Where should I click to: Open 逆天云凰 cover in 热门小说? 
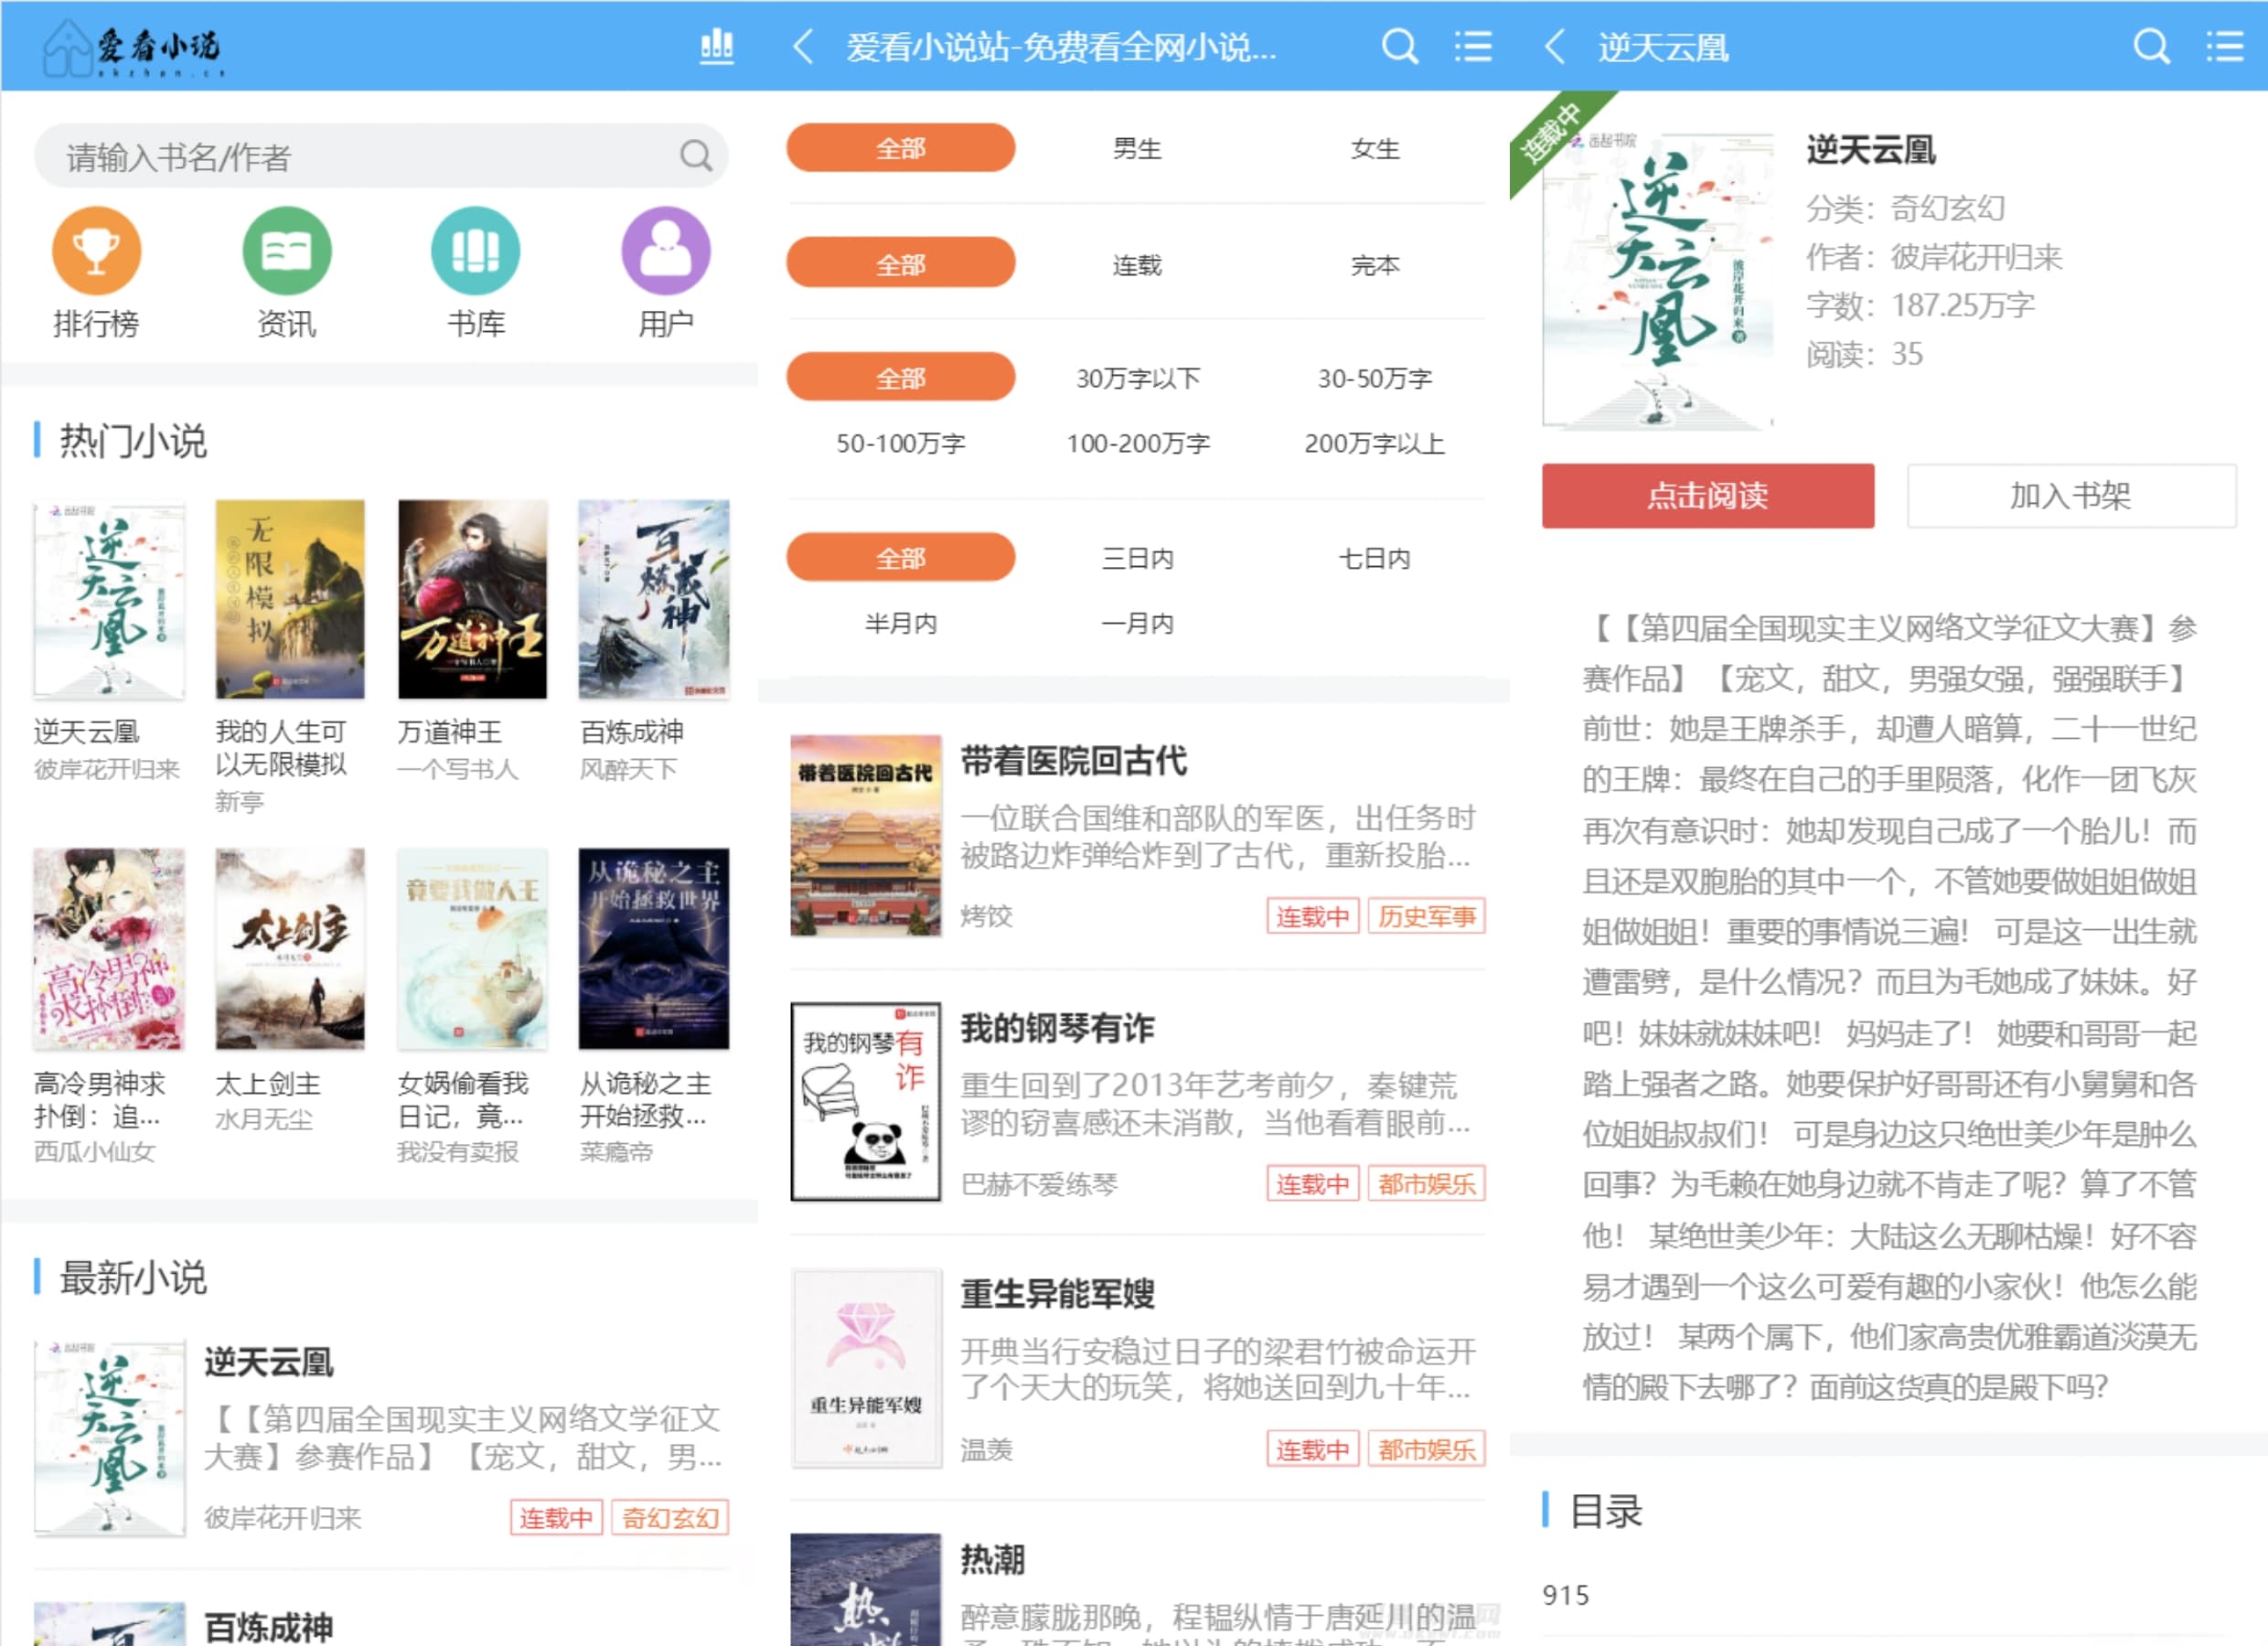(x=109, y=599)
